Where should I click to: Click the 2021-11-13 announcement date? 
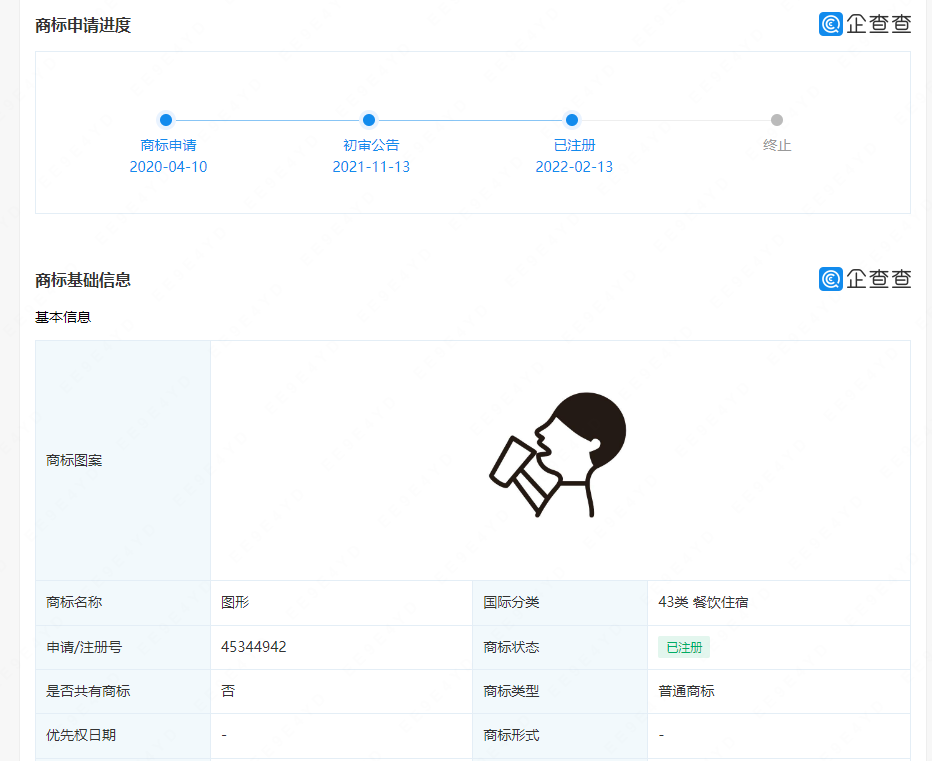pos(371,167)
